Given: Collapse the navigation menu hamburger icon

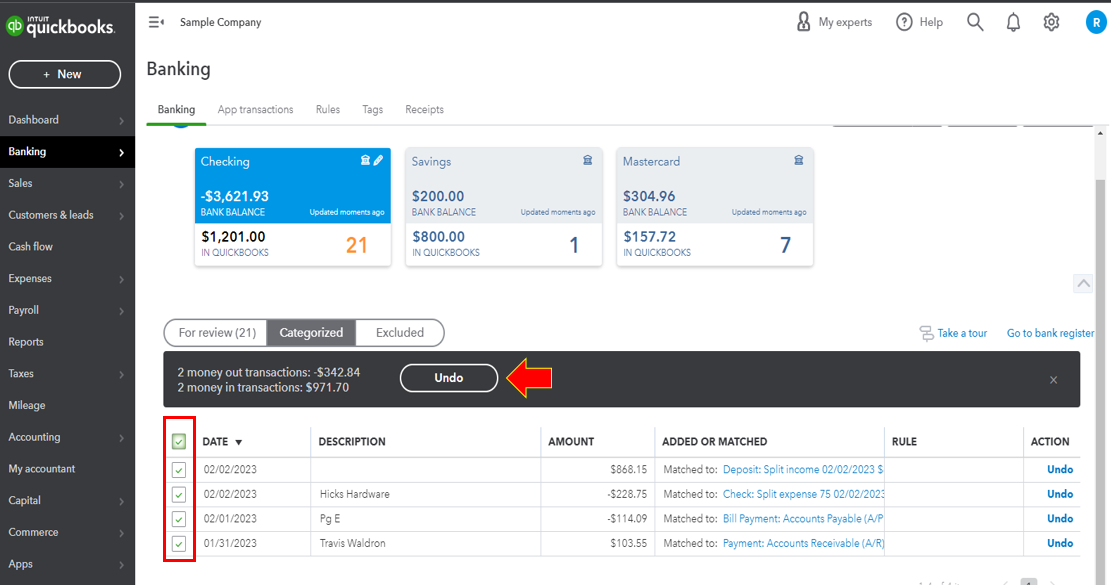Looking at the screenshot, I should 156,23.
